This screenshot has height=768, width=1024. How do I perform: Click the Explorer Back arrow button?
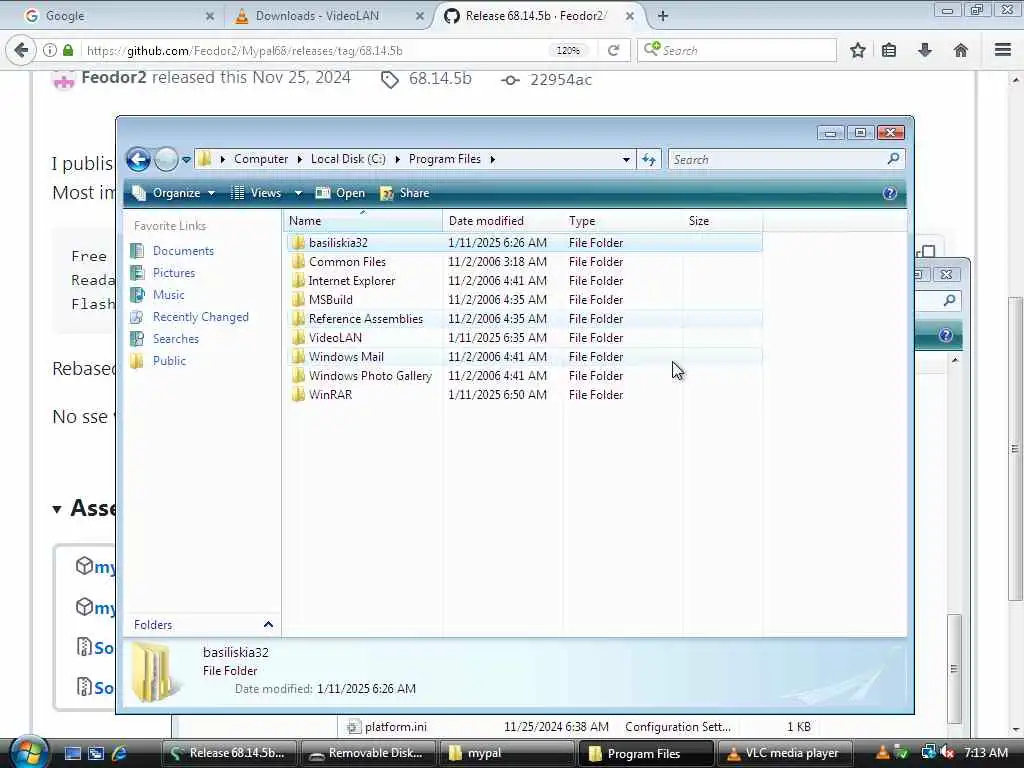pos(138,159)
